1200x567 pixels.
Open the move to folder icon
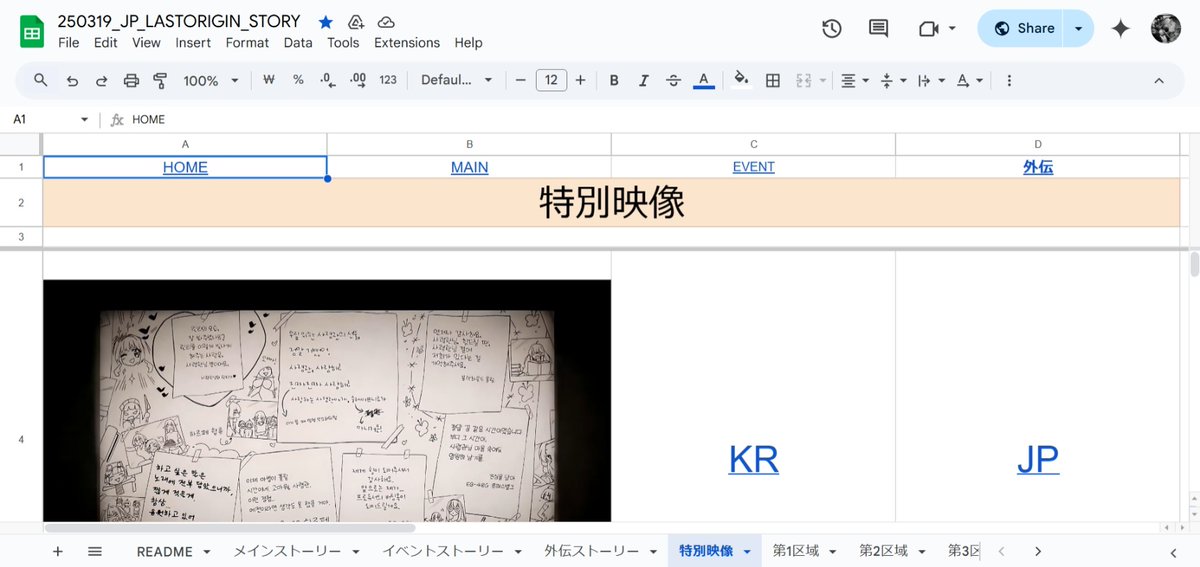tap(356, 22)
